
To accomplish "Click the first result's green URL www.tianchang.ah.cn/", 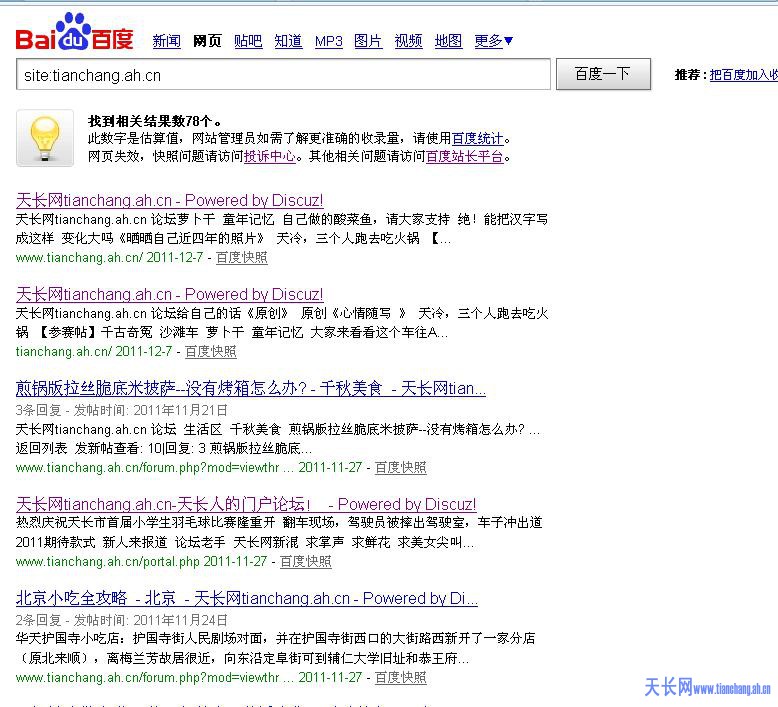I will coord(79,257).
